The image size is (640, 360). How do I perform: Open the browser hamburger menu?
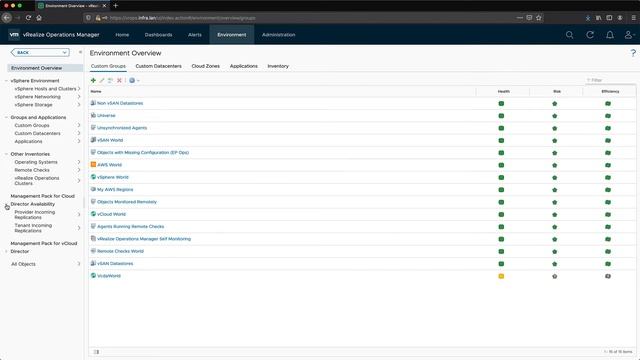pyautogui.click(x=633, y=18)
